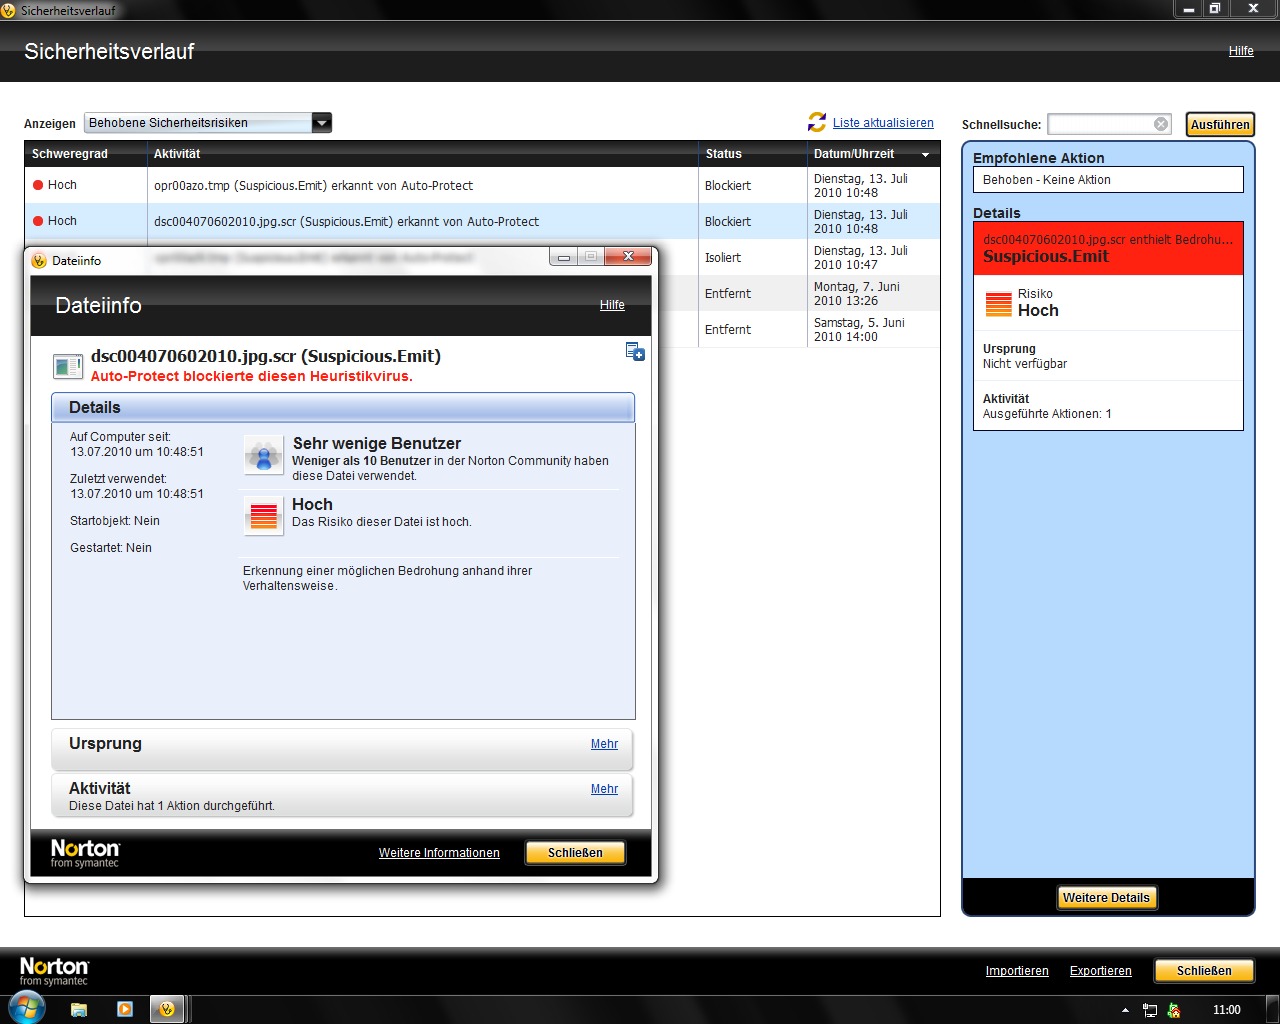Clear the Schnellsuche field with the X icon

coord(1161,124)
